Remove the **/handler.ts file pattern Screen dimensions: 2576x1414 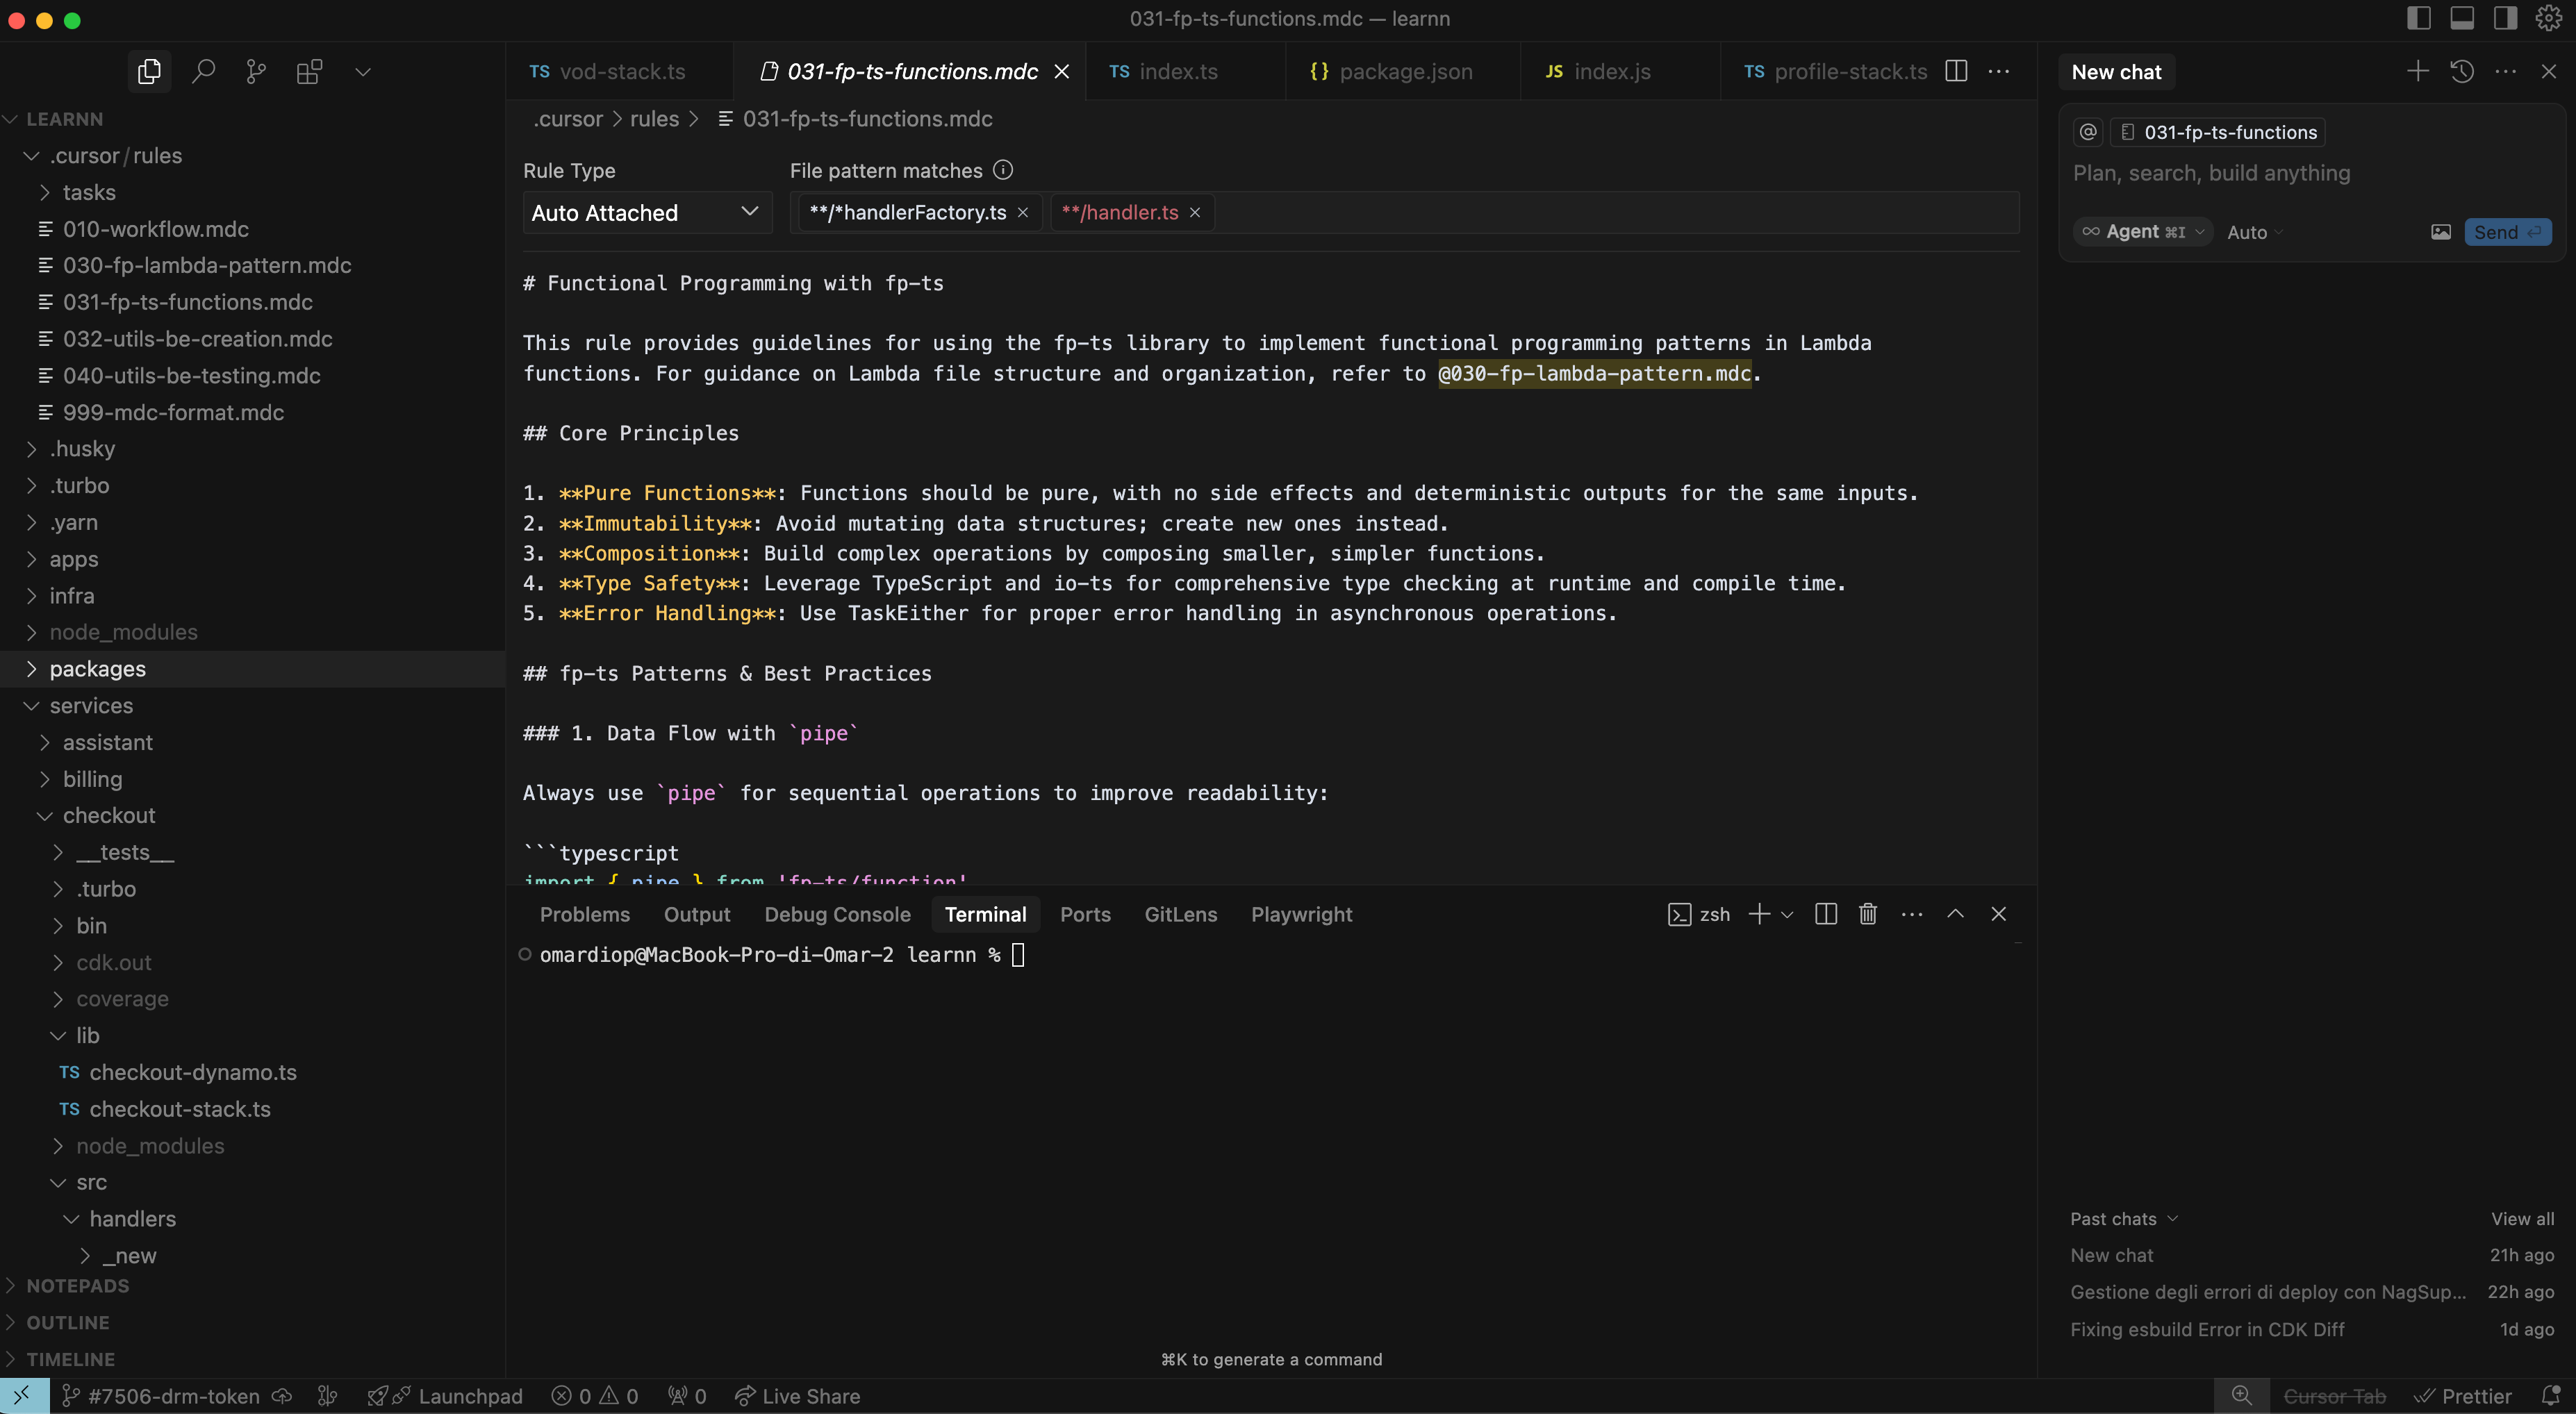(1194, 212)
